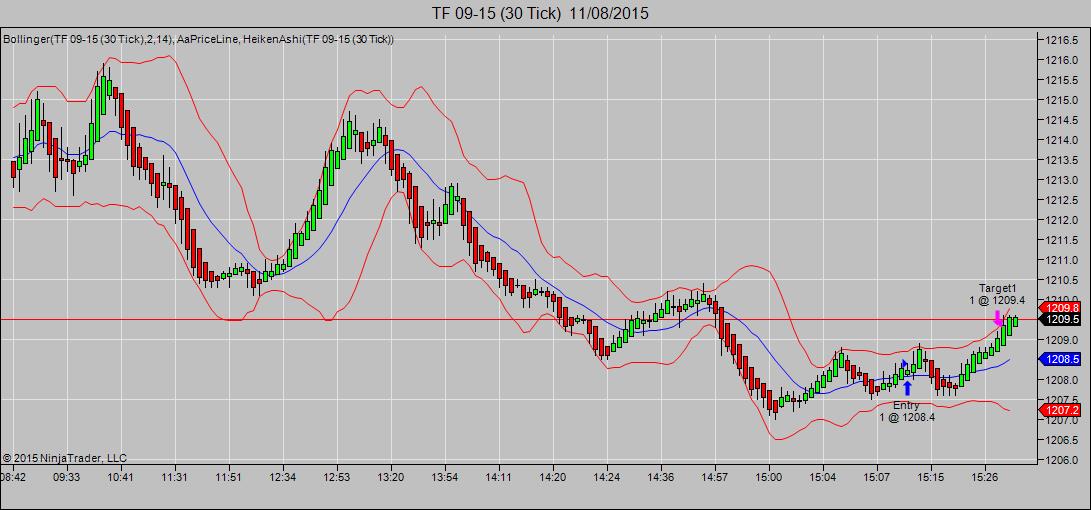Click the magenta Target1 down-arrow marker

click(x=998, y=319)
